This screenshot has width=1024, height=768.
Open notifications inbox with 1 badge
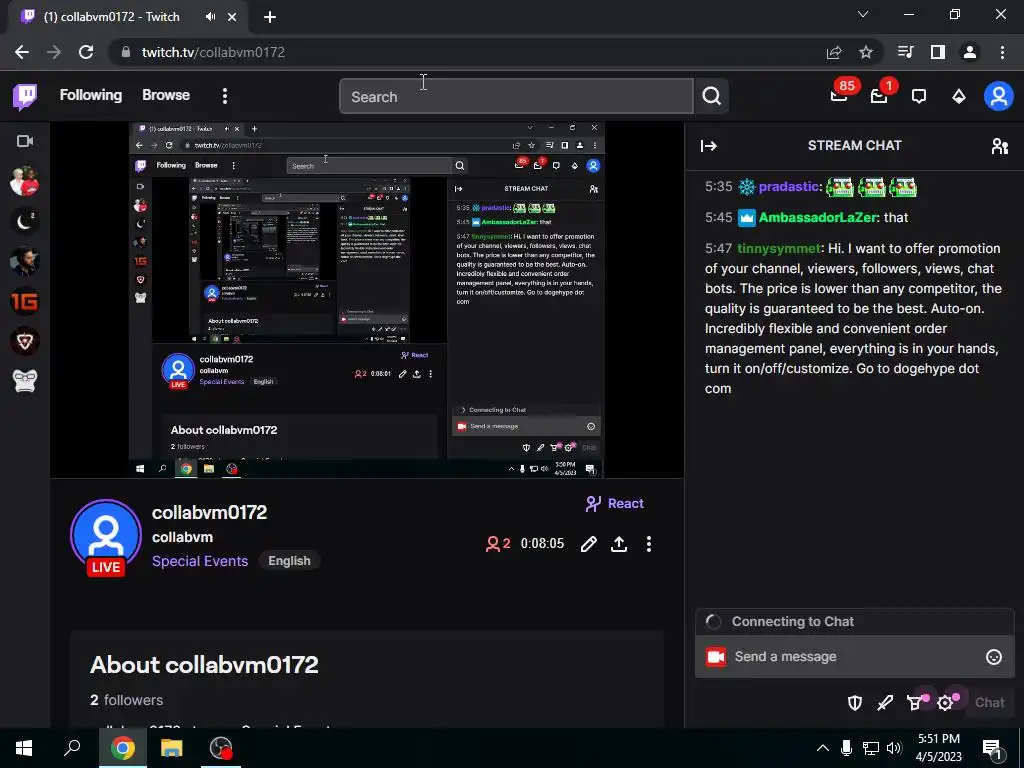click(879, 97)
